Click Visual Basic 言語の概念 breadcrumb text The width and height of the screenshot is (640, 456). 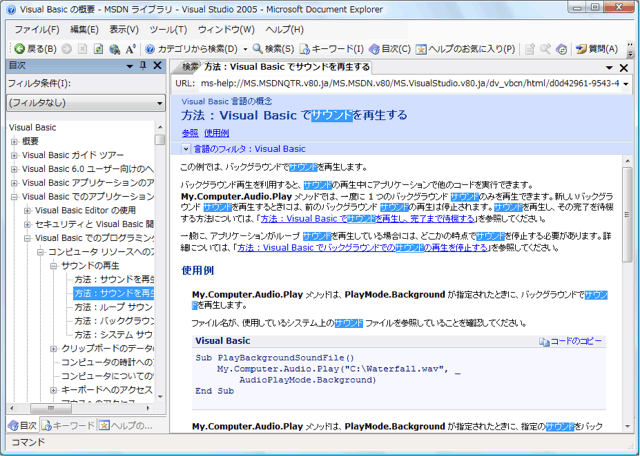click(x=227, y=101)
